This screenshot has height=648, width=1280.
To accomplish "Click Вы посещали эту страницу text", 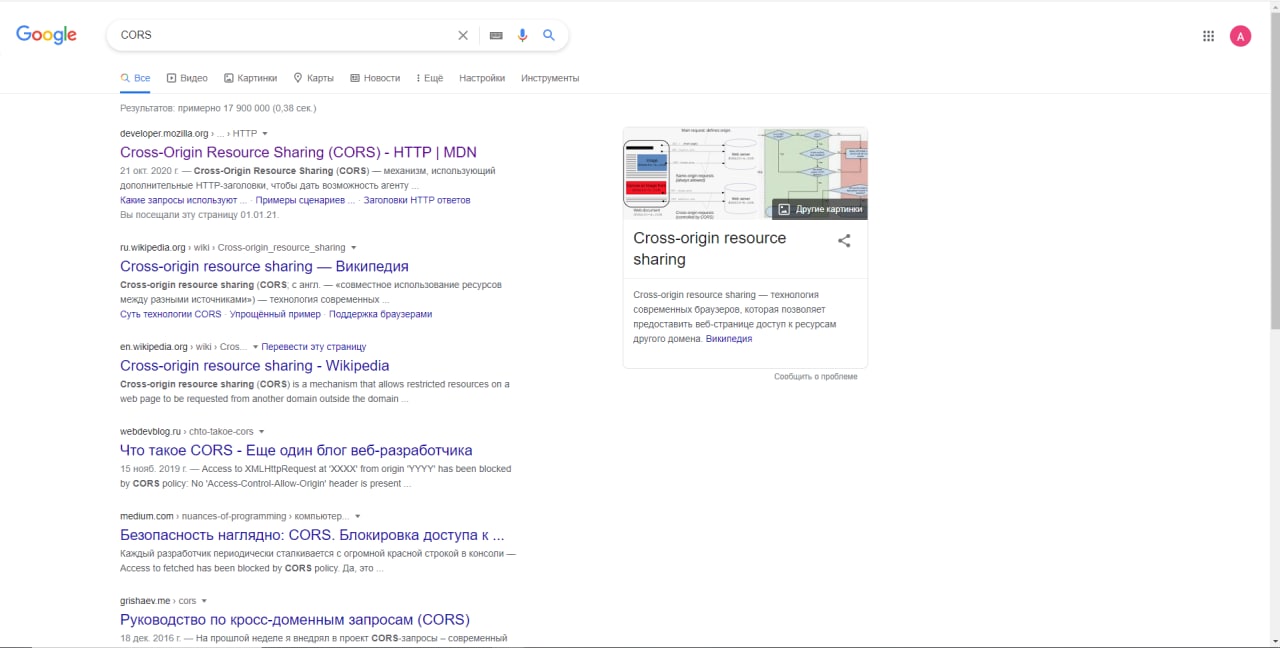I will tap(199, 215).
